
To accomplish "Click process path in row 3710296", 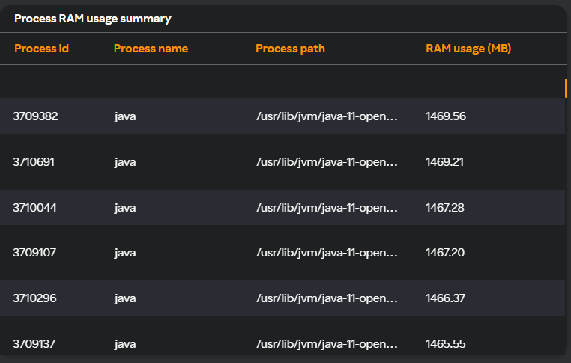I will [x=327, y=299].
